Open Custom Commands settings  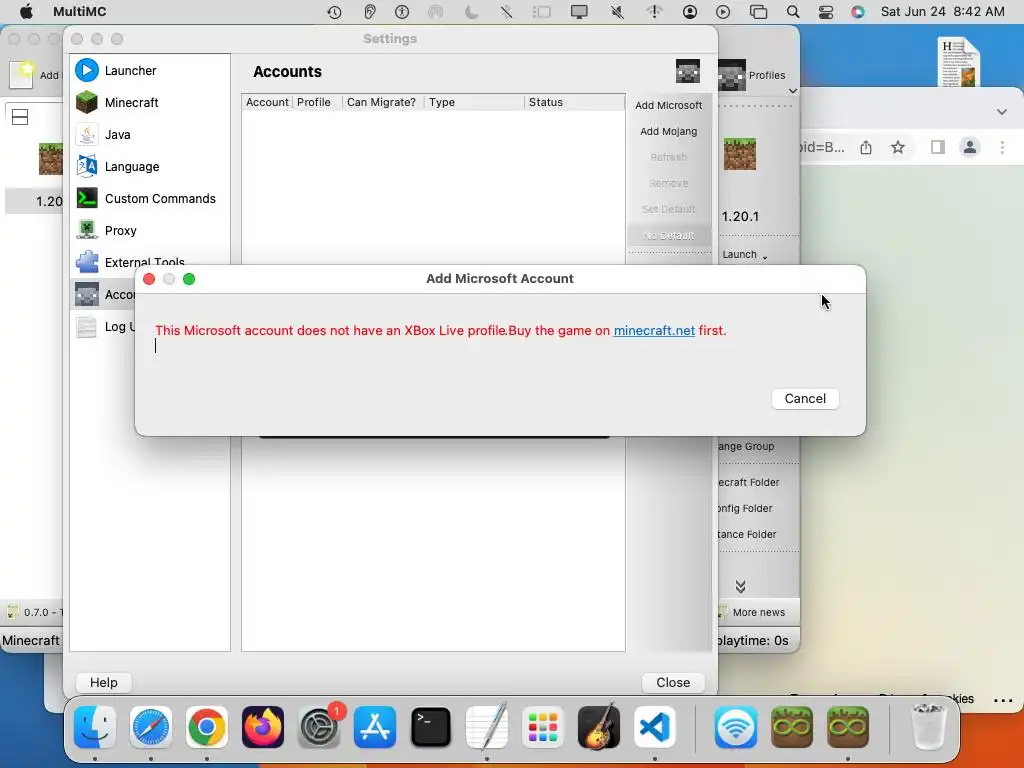[x=160, y=199]
